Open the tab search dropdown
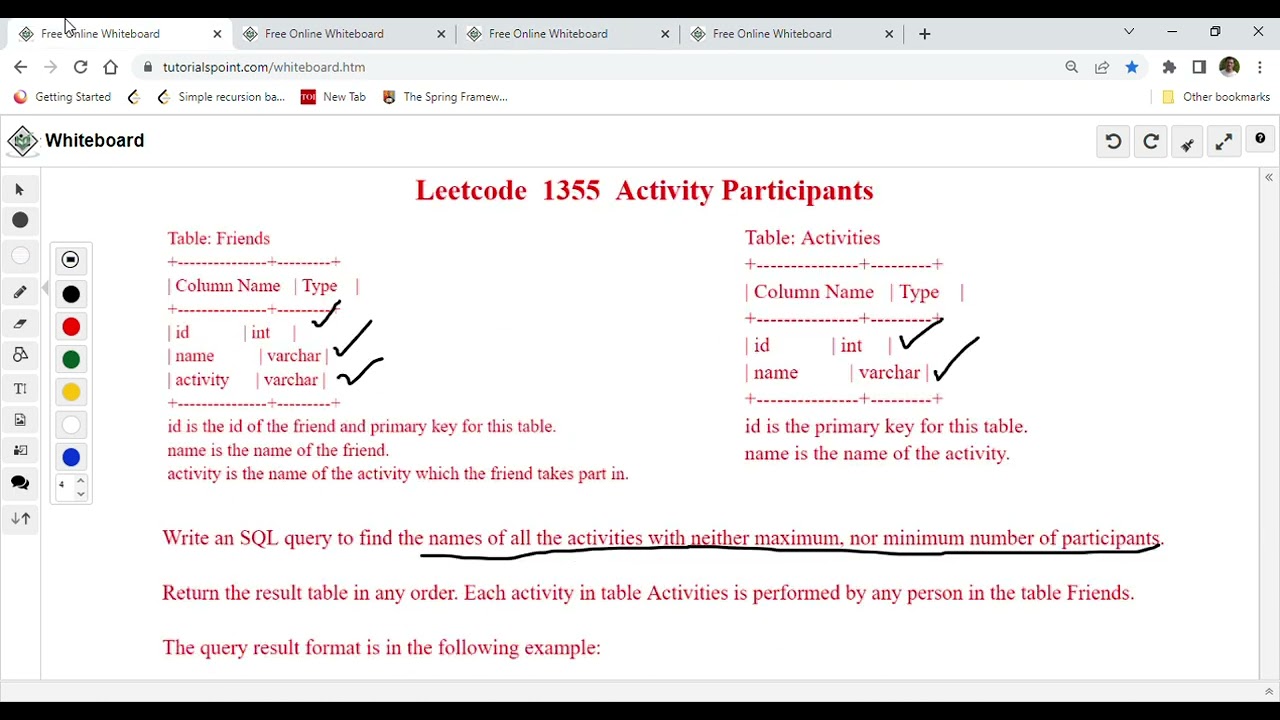Image resolution: width=1280 pixels, height=720 pixels. (x=1129, y=32)
